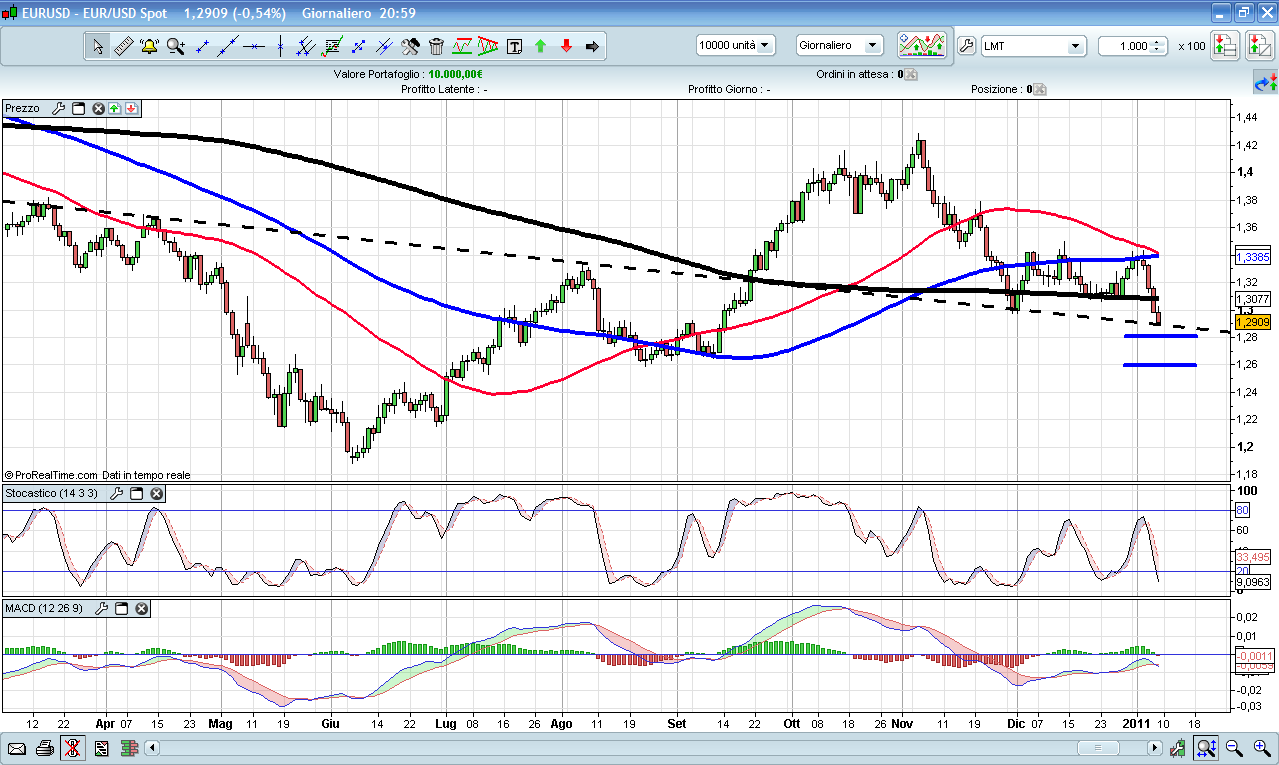
Task: Open the LMT order type dropdown
Action: (x=1033, y=46)
